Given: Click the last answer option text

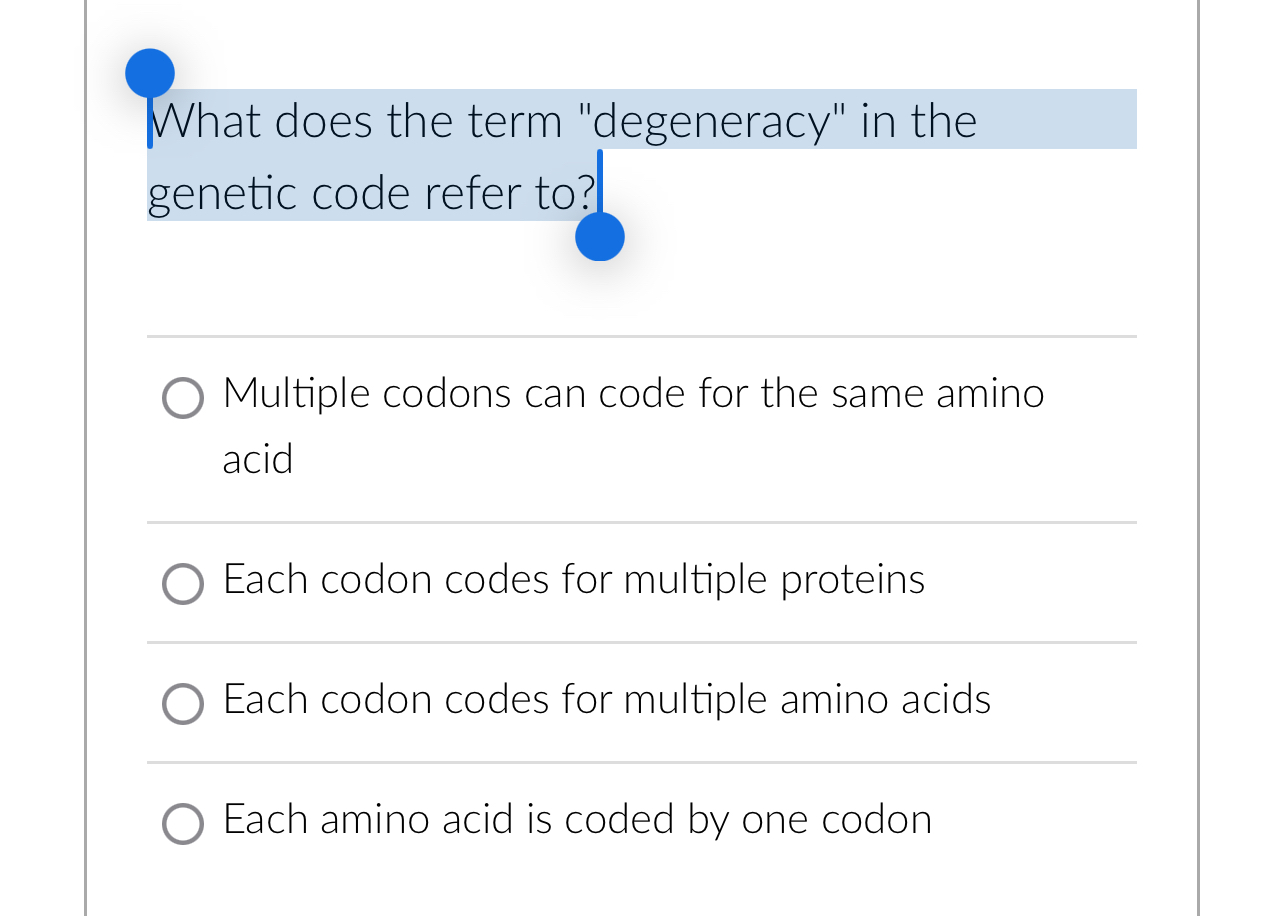Looking at the screenshot, I should point(576,820).
